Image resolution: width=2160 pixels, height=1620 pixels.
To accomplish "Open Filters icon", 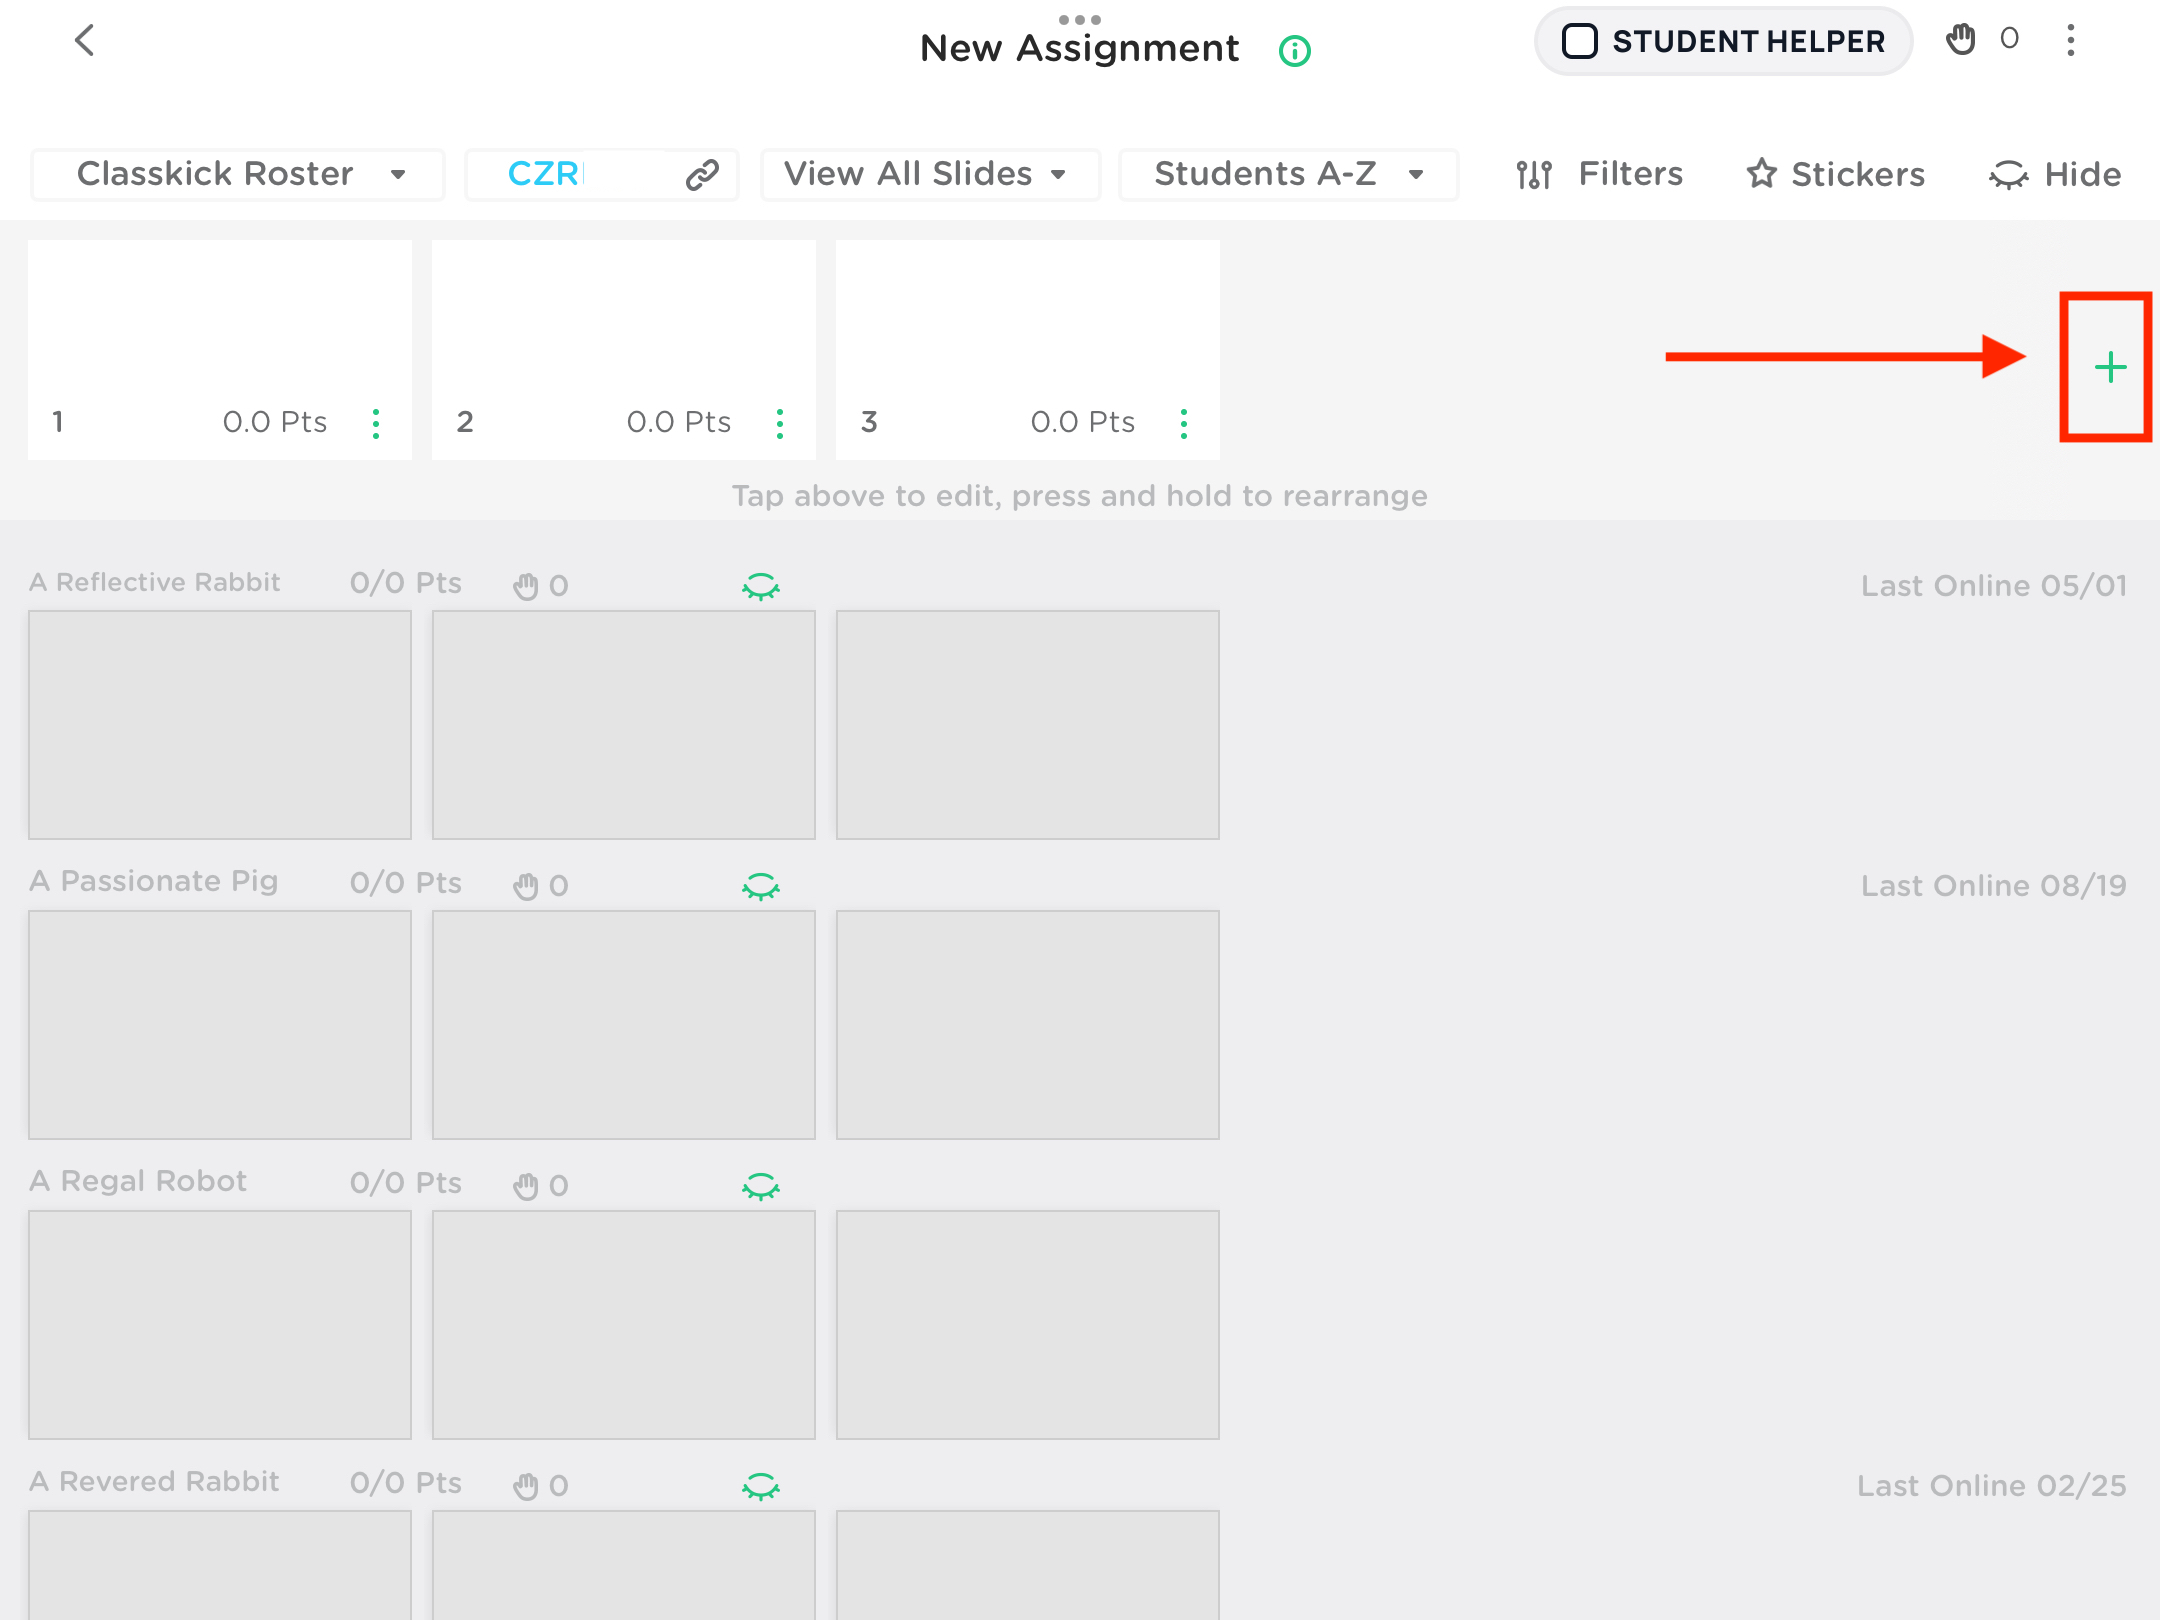I will 1534,175.
